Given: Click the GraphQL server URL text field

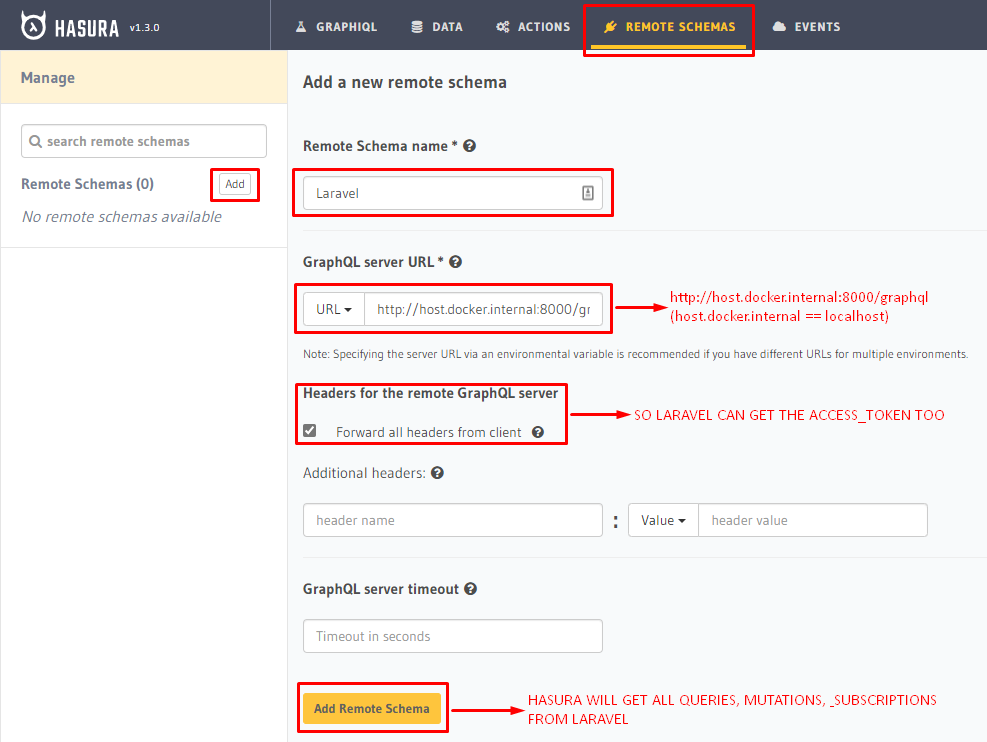Looking at the screenshot, I should coord(483,309).
